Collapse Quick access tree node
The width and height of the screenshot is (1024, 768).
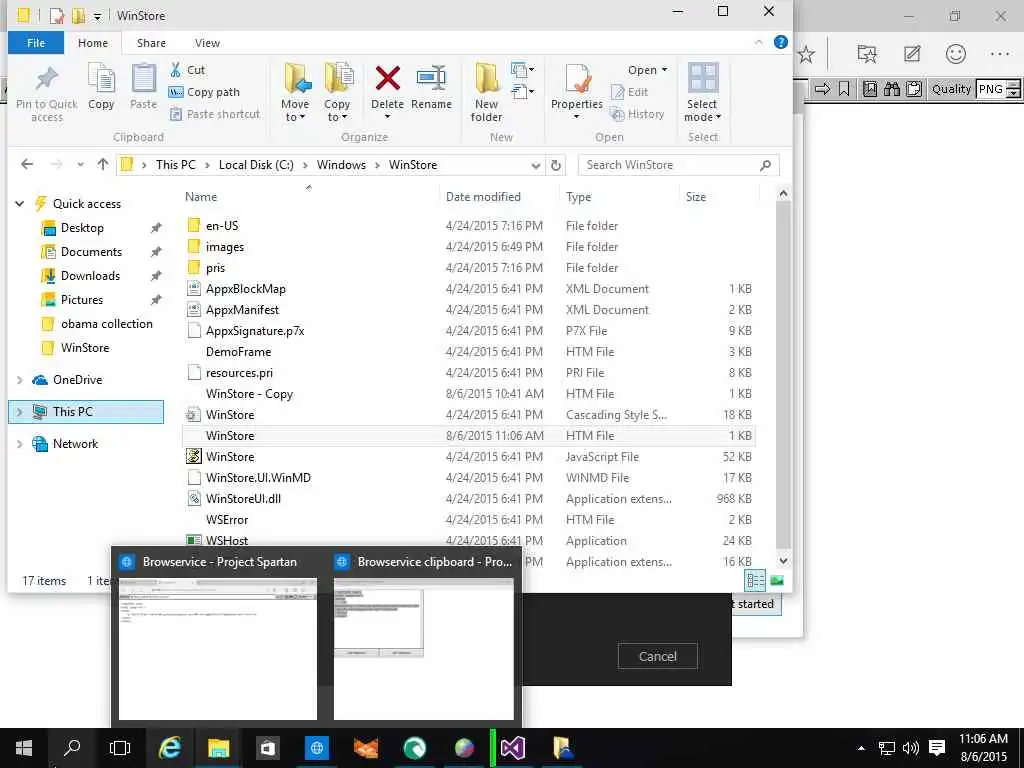20,204
